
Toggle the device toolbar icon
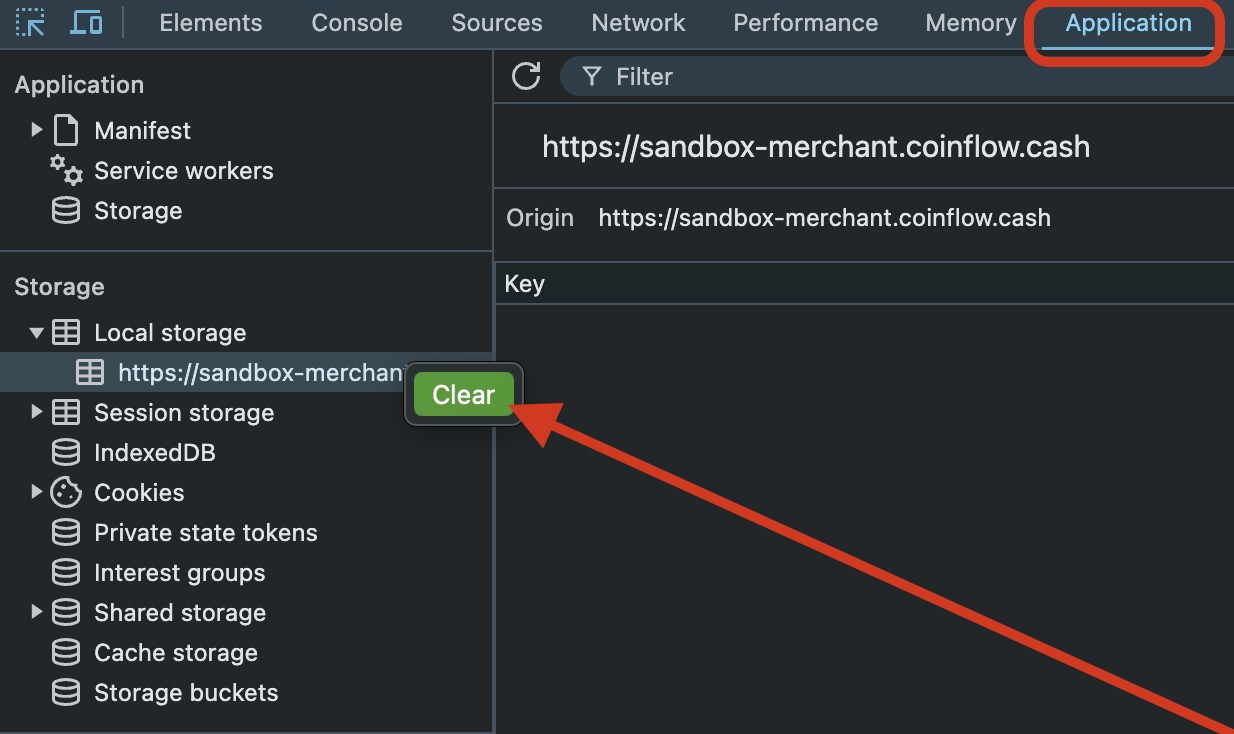87,22
